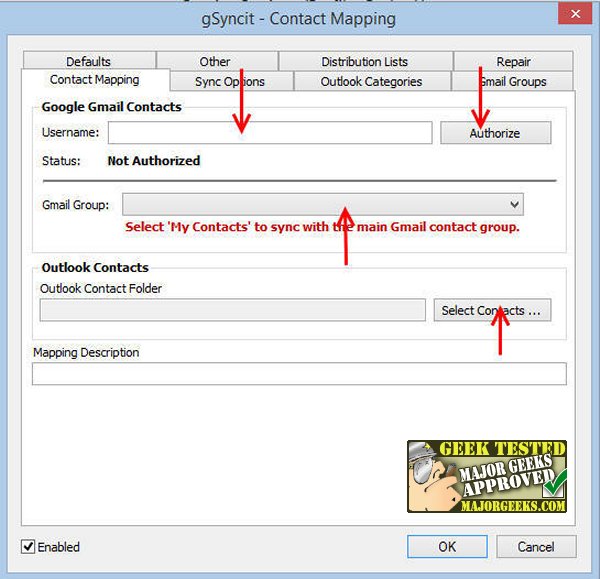Click the 'Not Authorized' status text
This screenshot has width=600, height=579.
[154, 161]
